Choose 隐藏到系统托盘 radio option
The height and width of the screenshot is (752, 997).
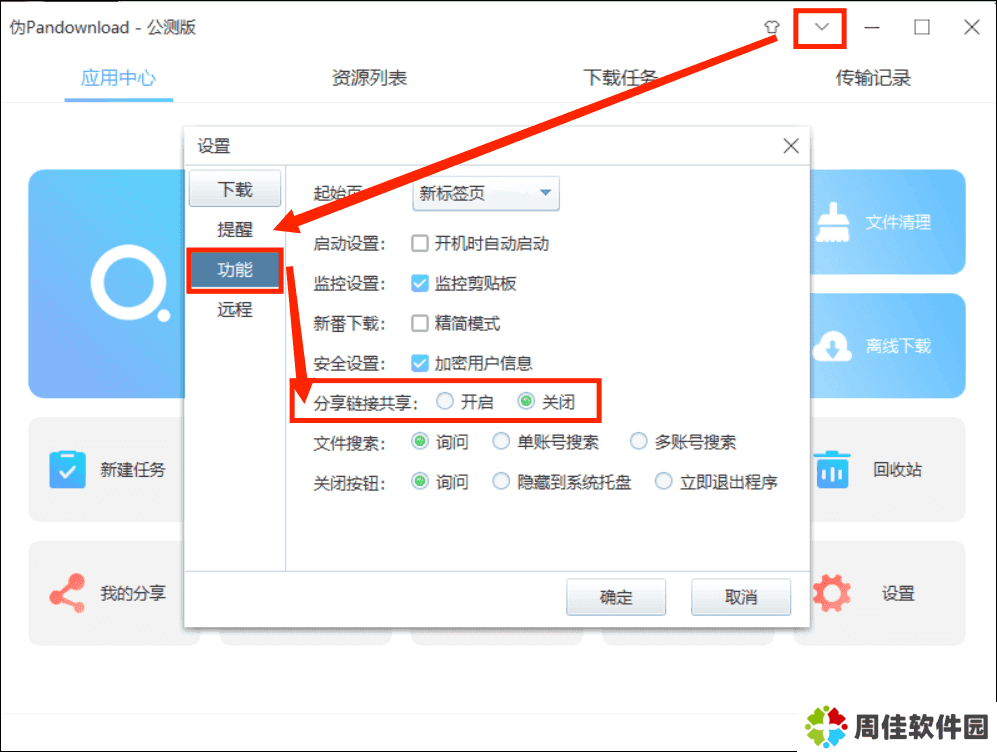501,481
